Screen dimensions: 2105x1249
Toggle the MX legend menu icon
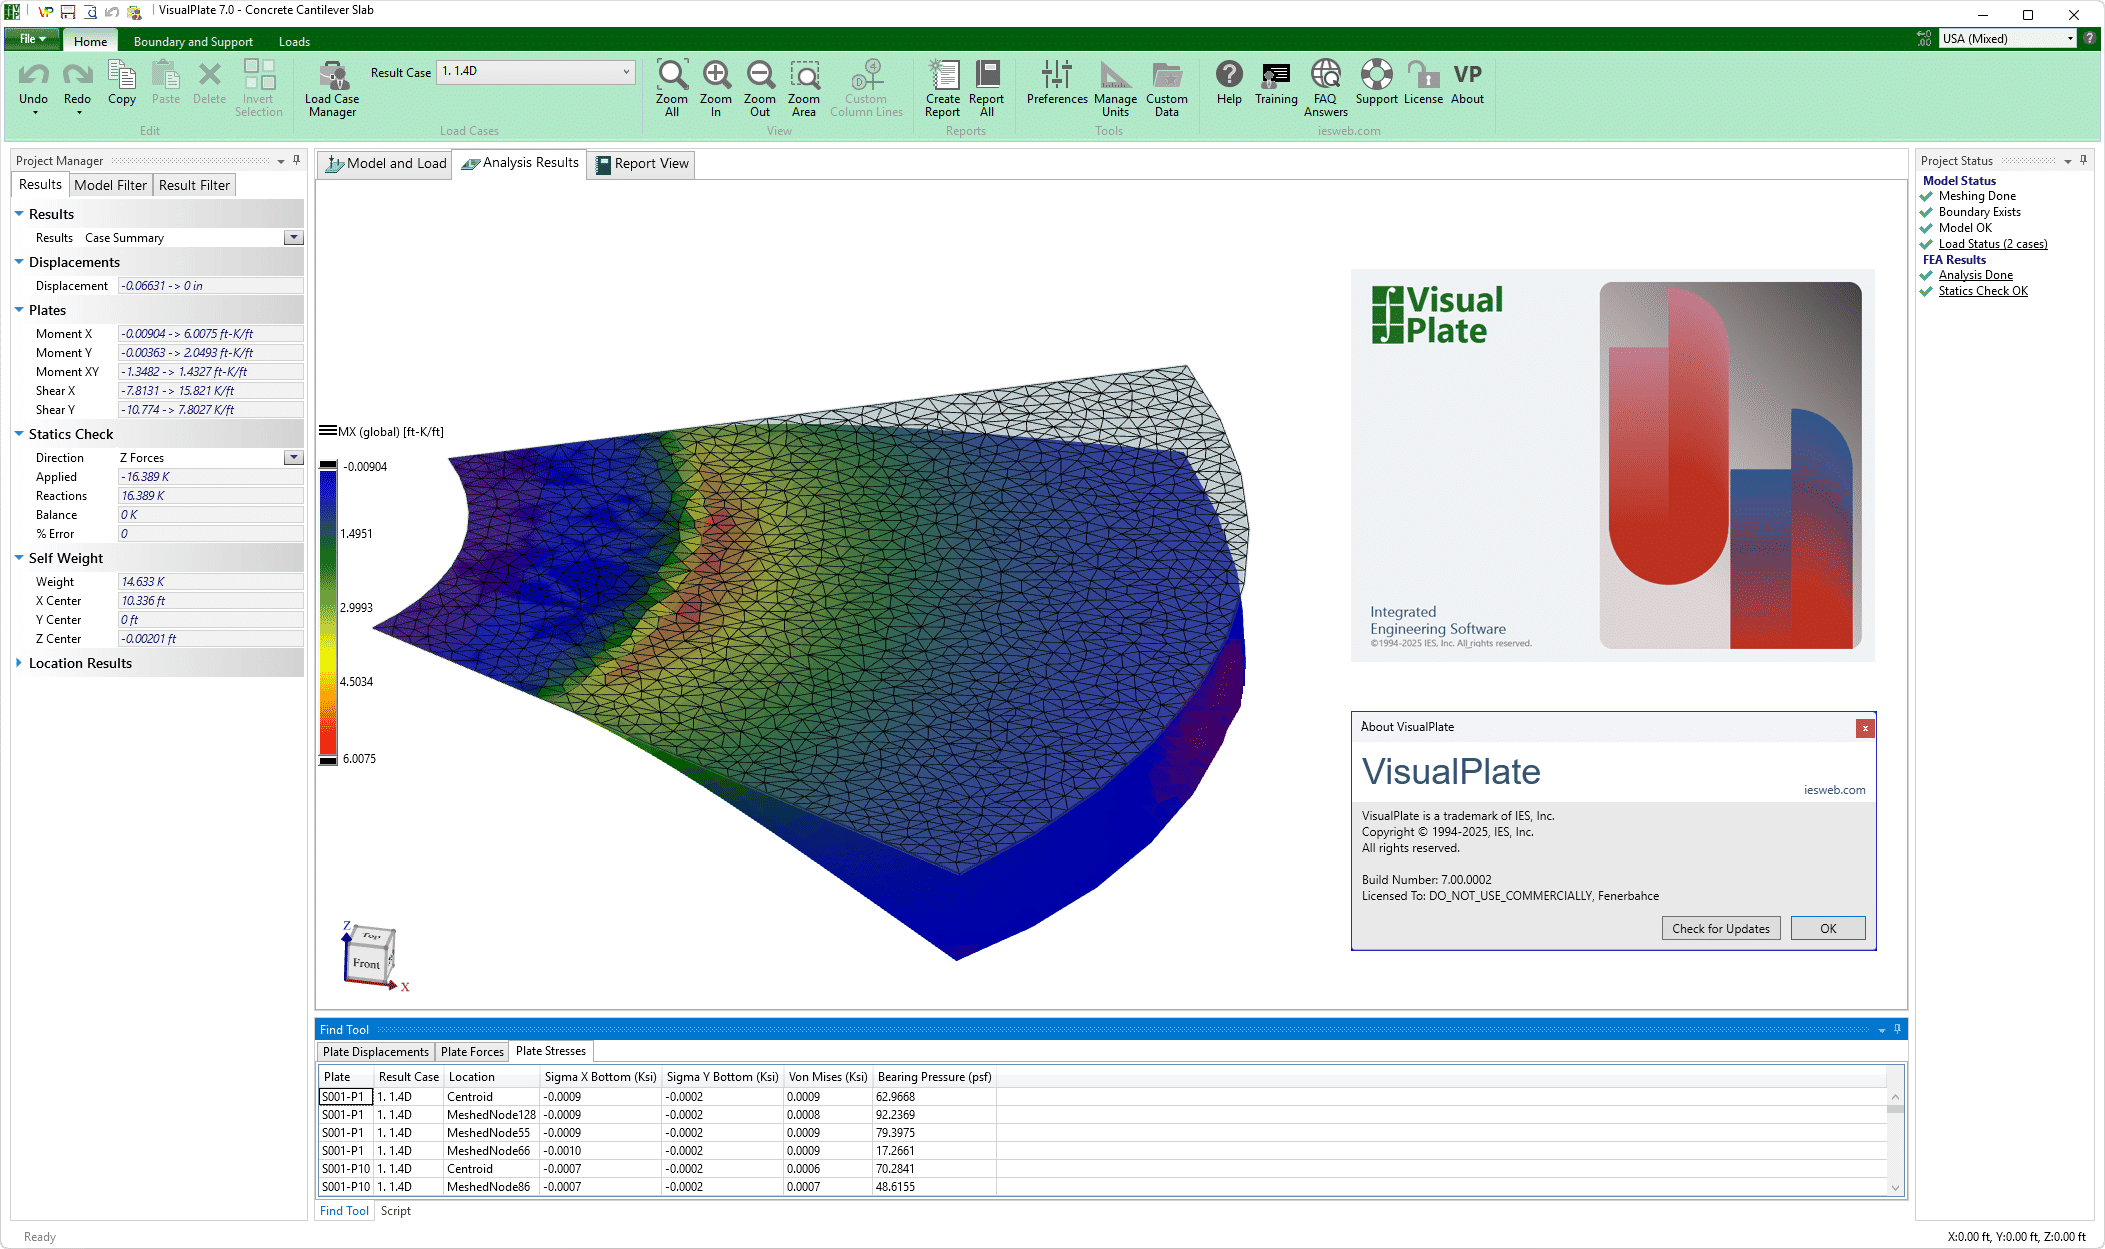(327, 431)
